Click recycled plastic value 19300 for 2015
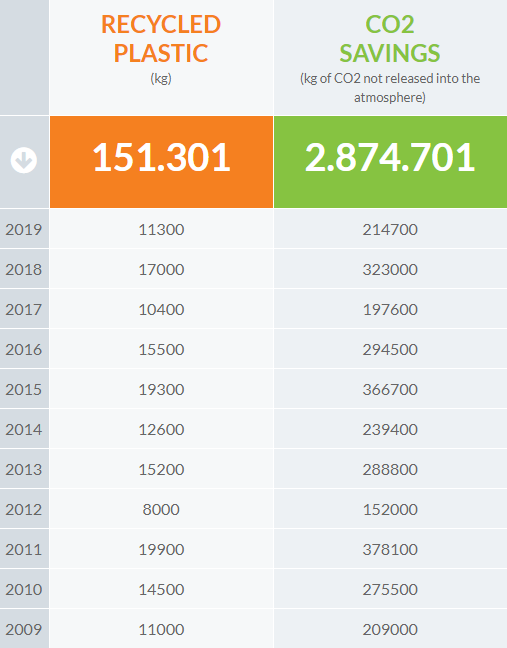This screenshot has width=507, height=648. tap(161, 389)
